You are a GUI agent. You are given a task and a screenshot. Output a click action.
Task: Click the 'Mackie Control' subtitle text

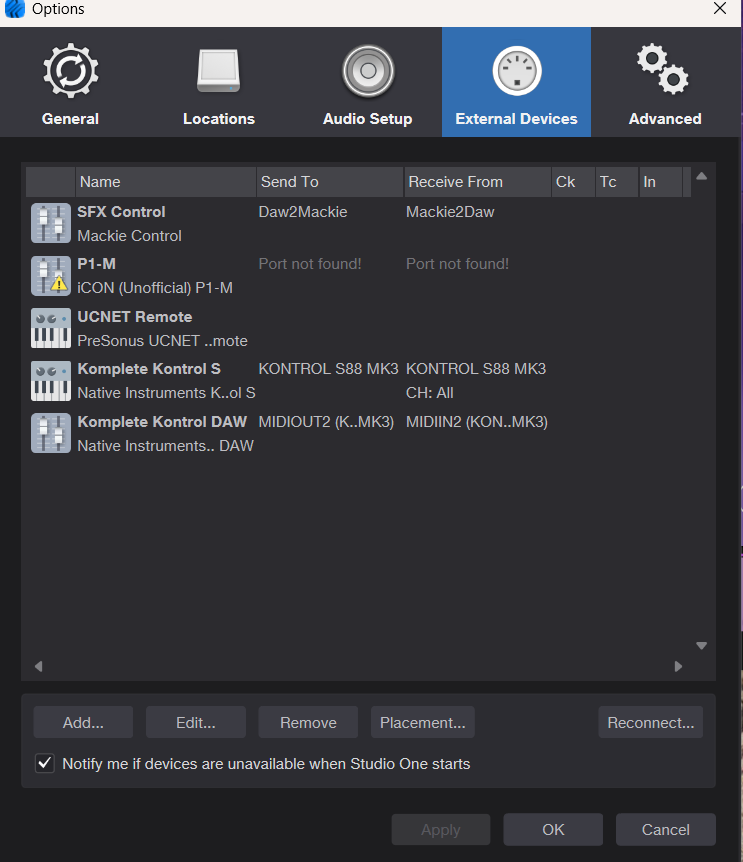pyautogui.click(x=129, y=236)
